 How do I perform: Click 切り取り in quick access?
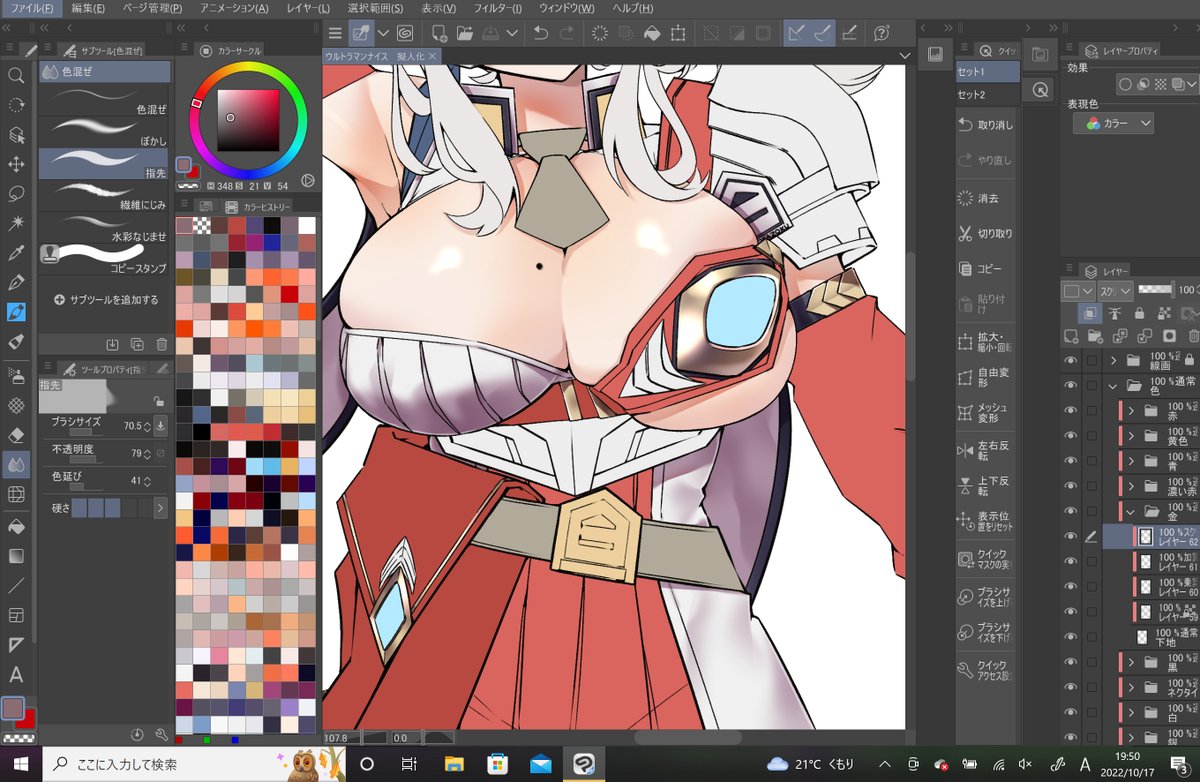pyautogui.click(x=987, y=233)
